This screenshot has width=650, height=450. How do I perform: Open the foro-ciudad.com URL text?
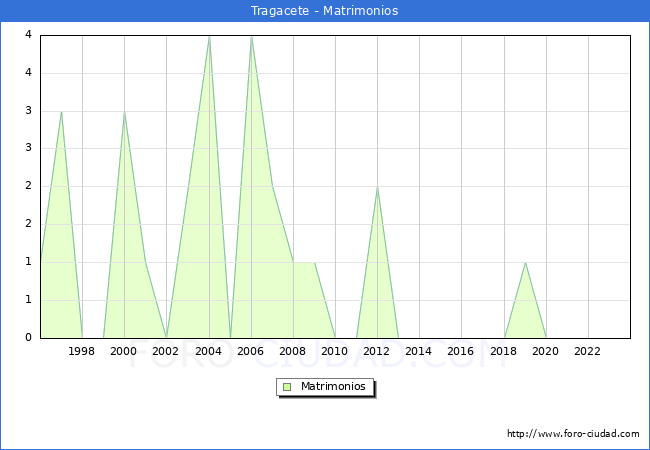tap(573, 434)
